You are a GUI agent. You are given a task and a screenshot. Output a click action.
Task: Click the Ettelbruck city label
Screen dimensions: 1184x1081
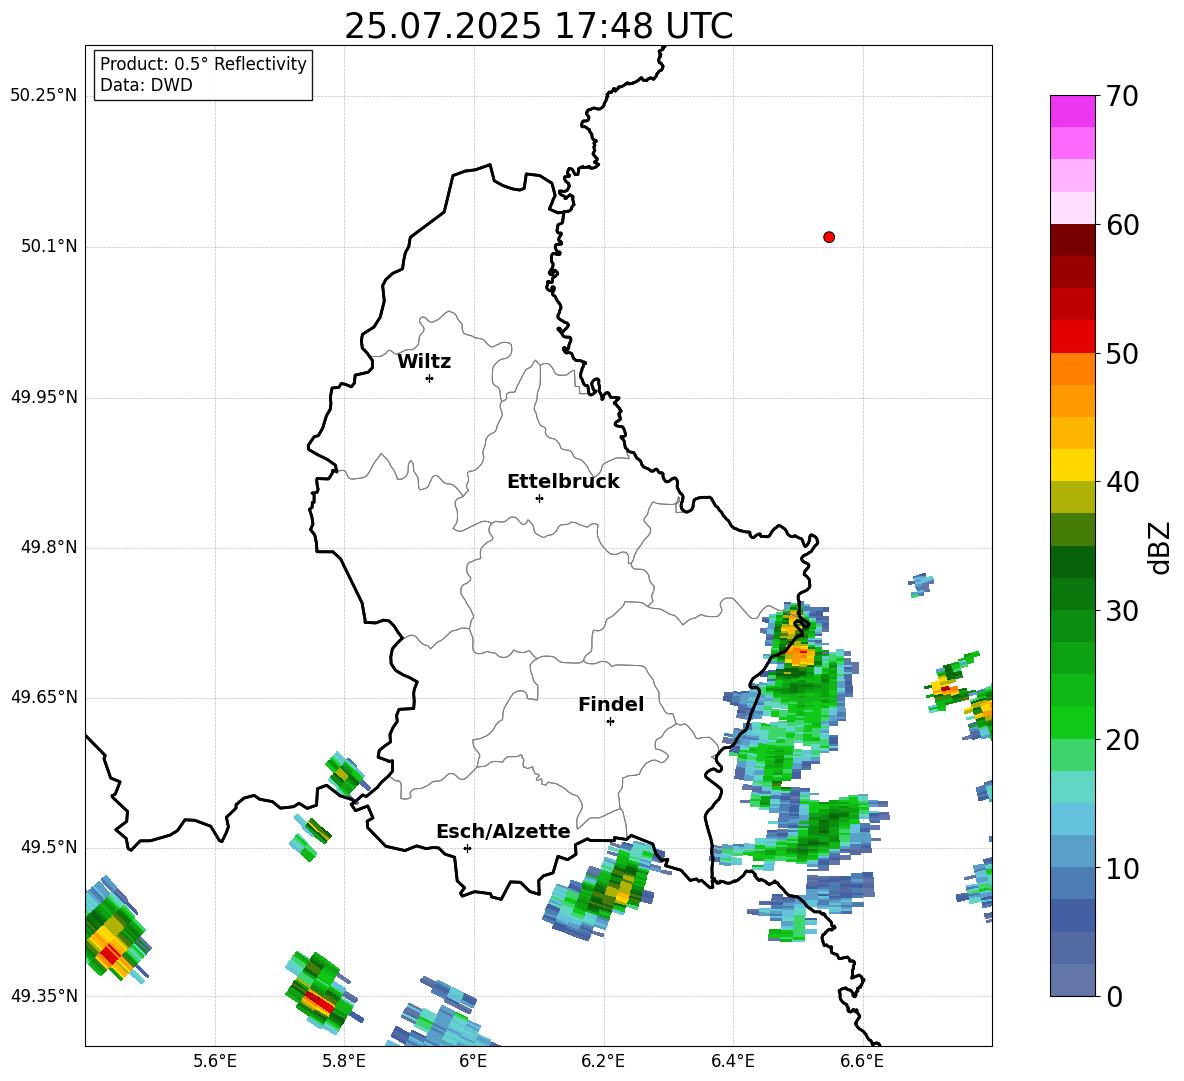pyautogui.click(x=563, y=482)
